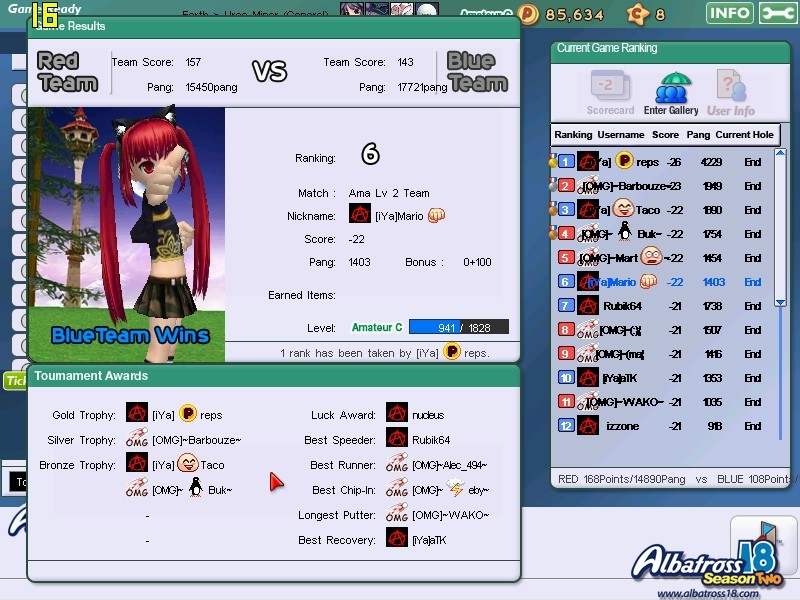
Task: Click the Enter Gallery icon
Action: click(671, 93)
